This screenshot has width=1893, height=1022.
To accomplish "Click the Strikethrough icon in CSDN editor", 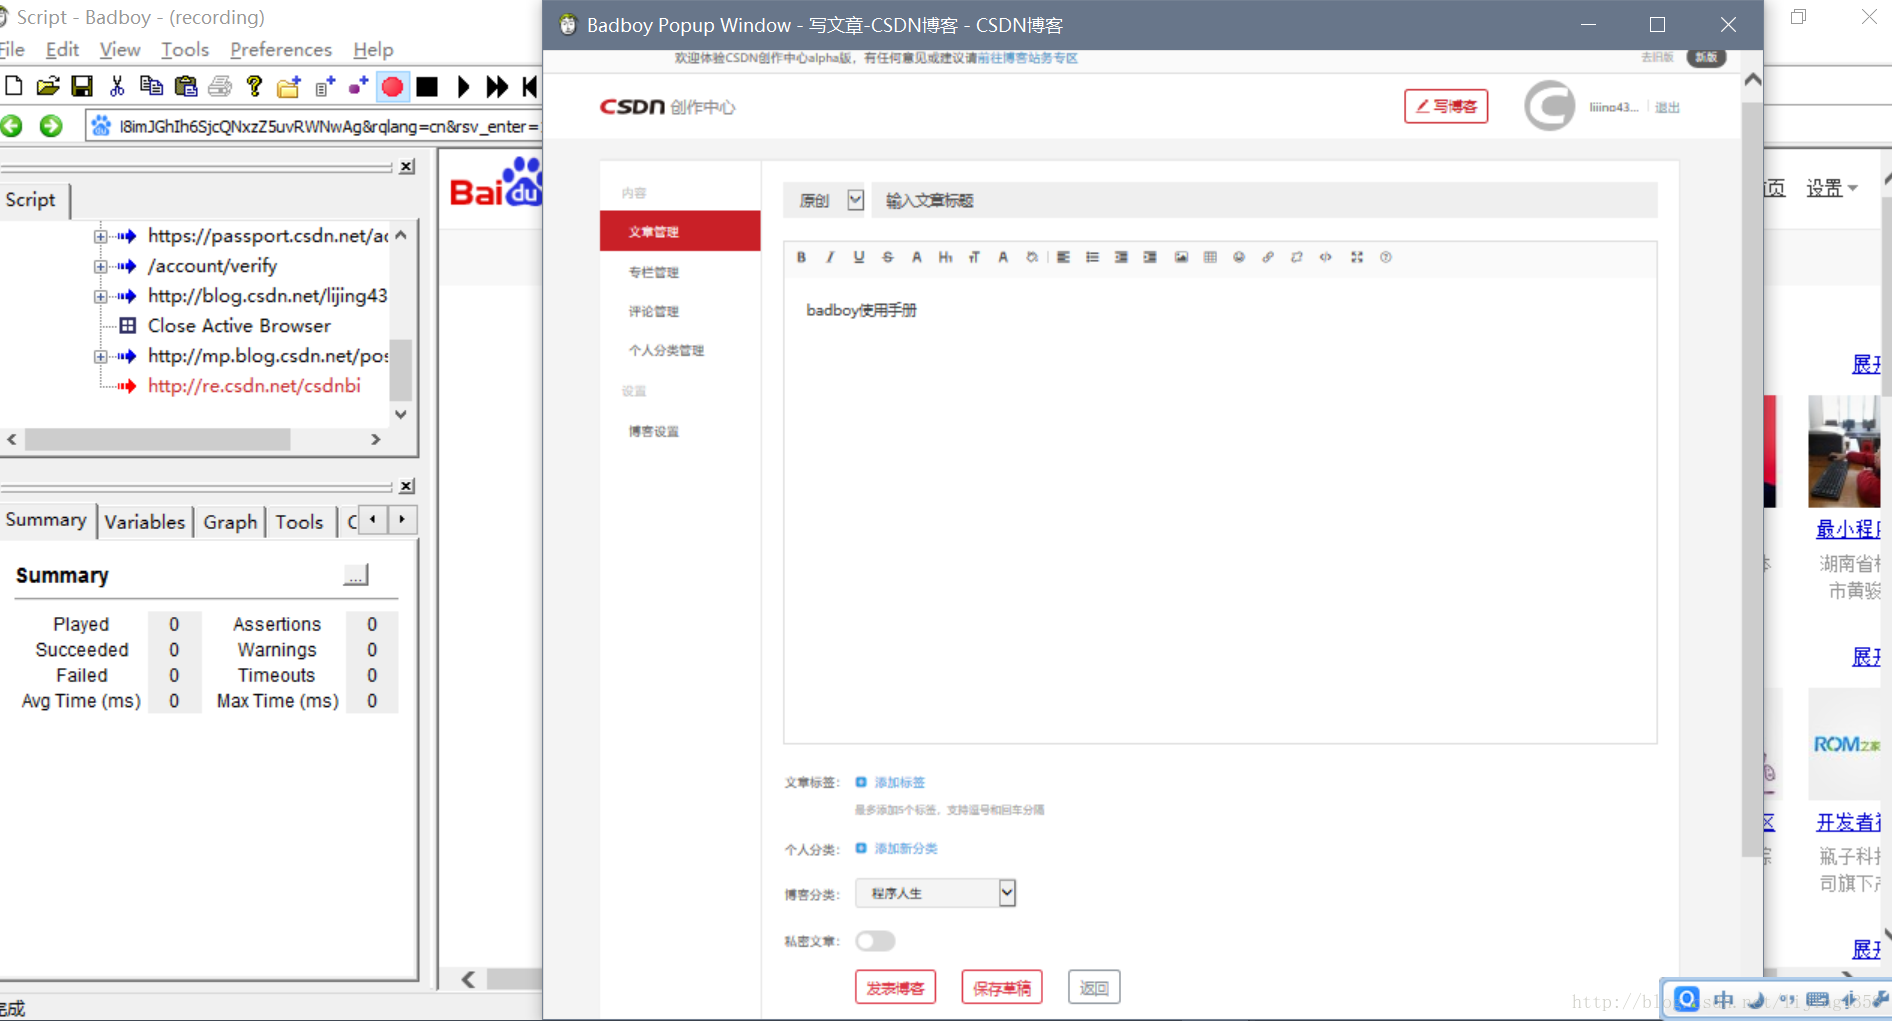I will click(888, 257).
